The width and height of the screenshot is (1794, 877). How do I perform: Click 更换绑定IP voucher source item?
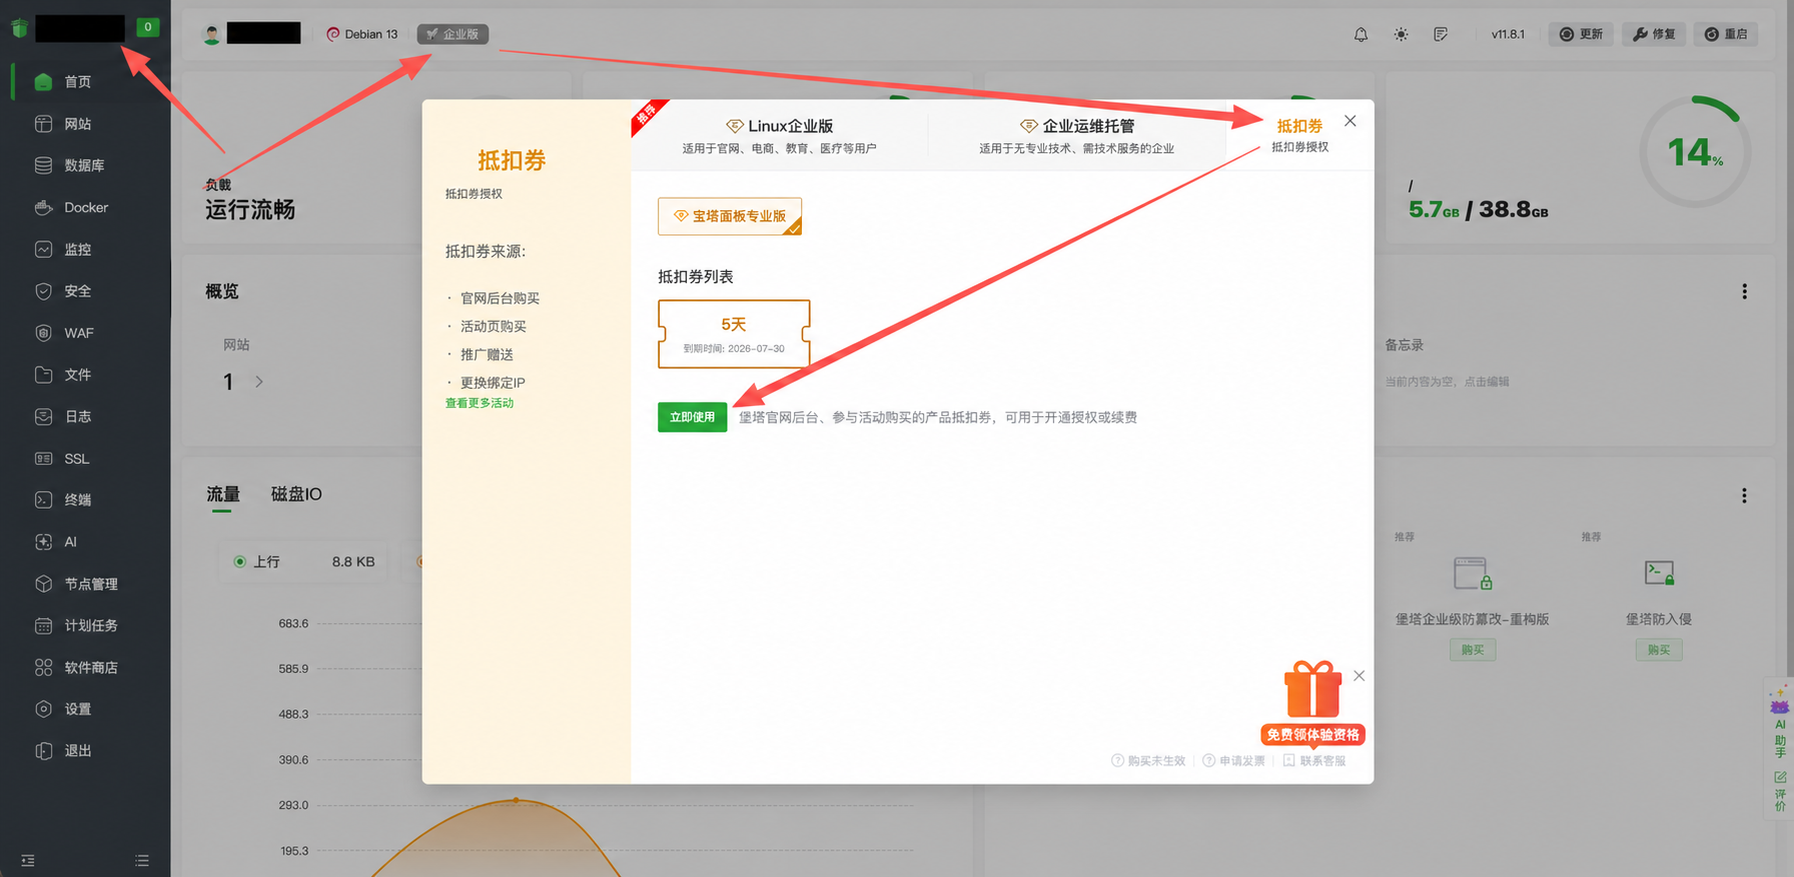click(x=492, y=383)
